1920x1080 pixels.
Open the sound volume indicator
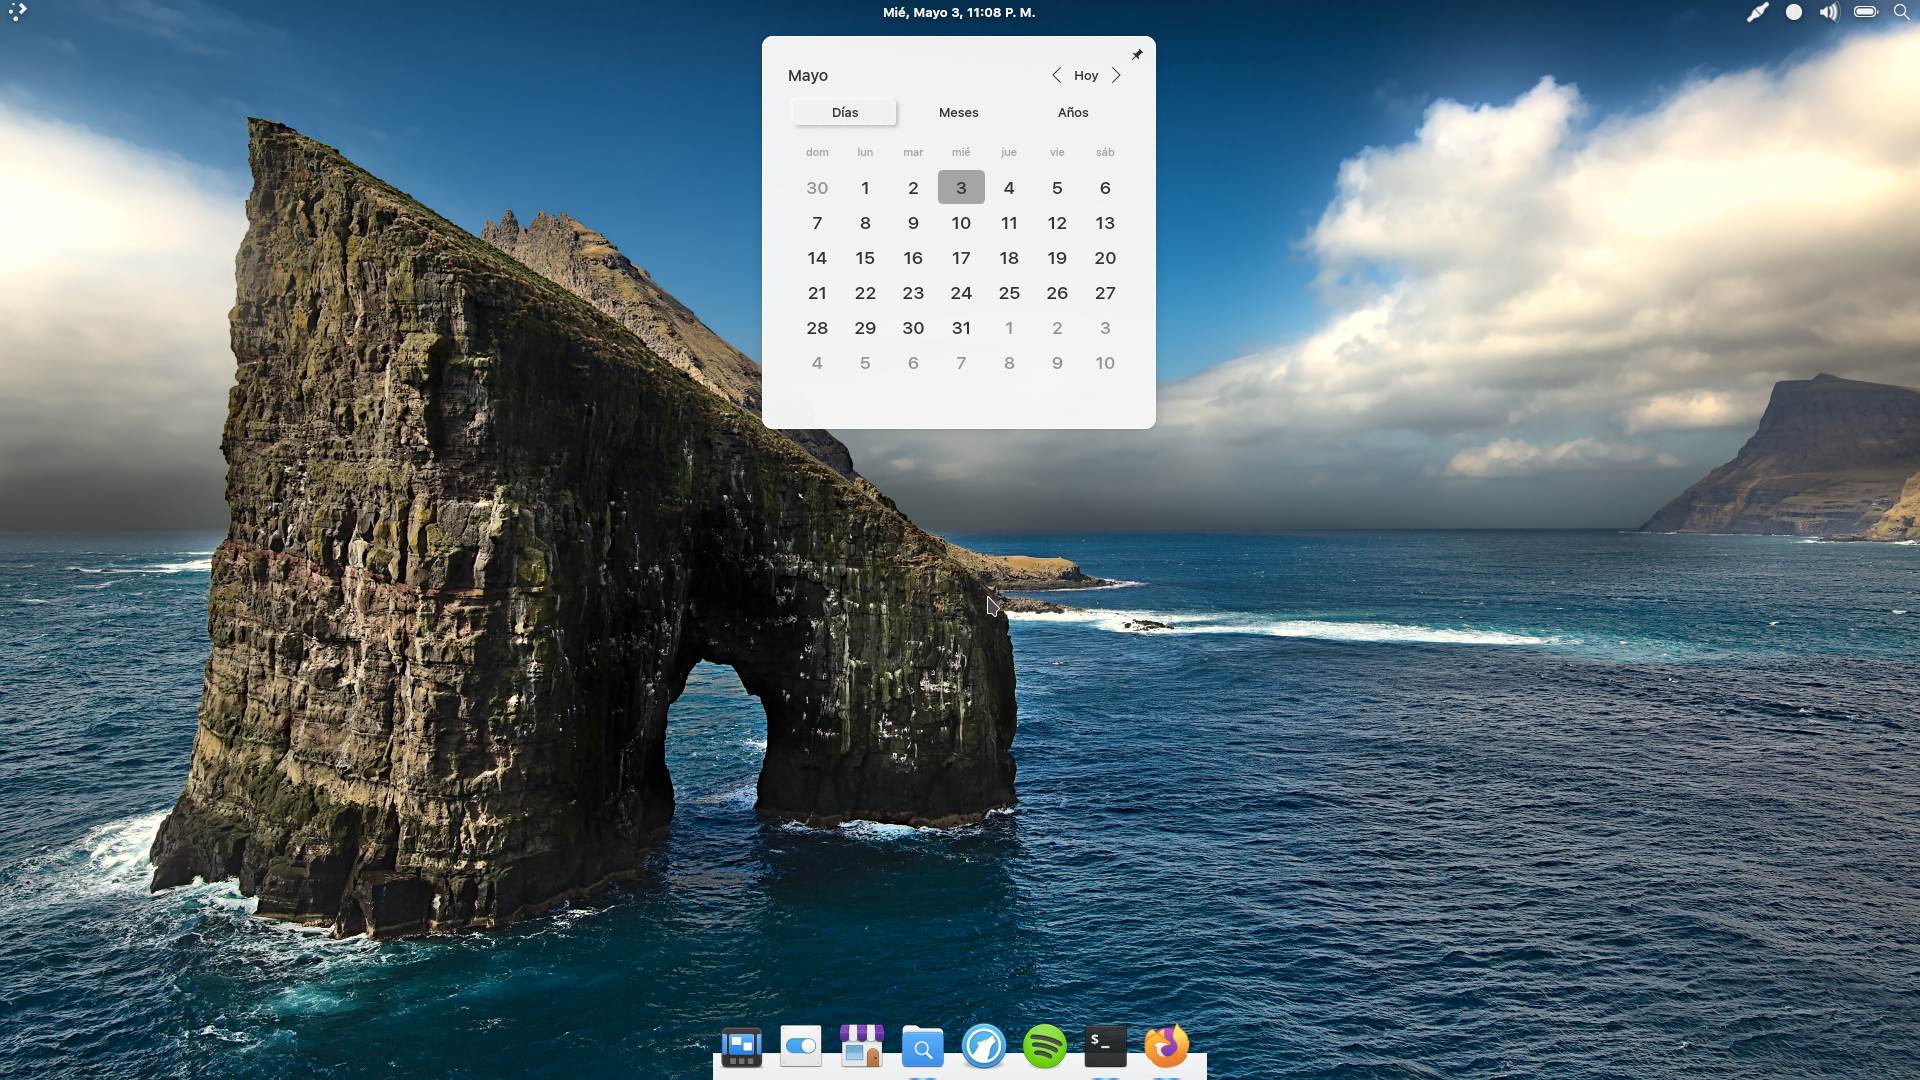pos(1829,12)
